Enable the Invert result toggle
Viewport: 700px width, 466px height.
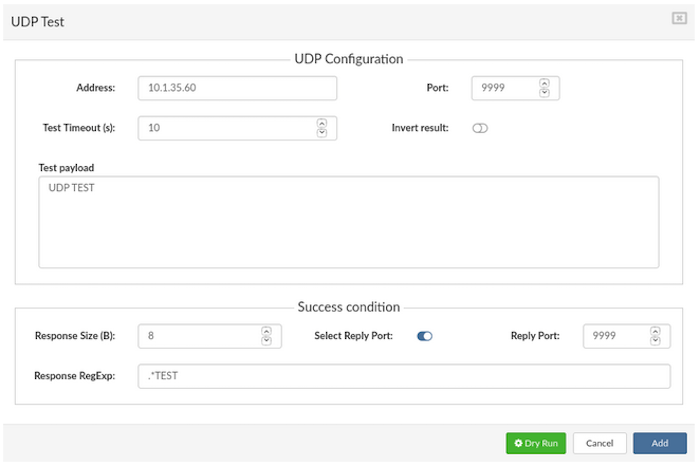480,128
